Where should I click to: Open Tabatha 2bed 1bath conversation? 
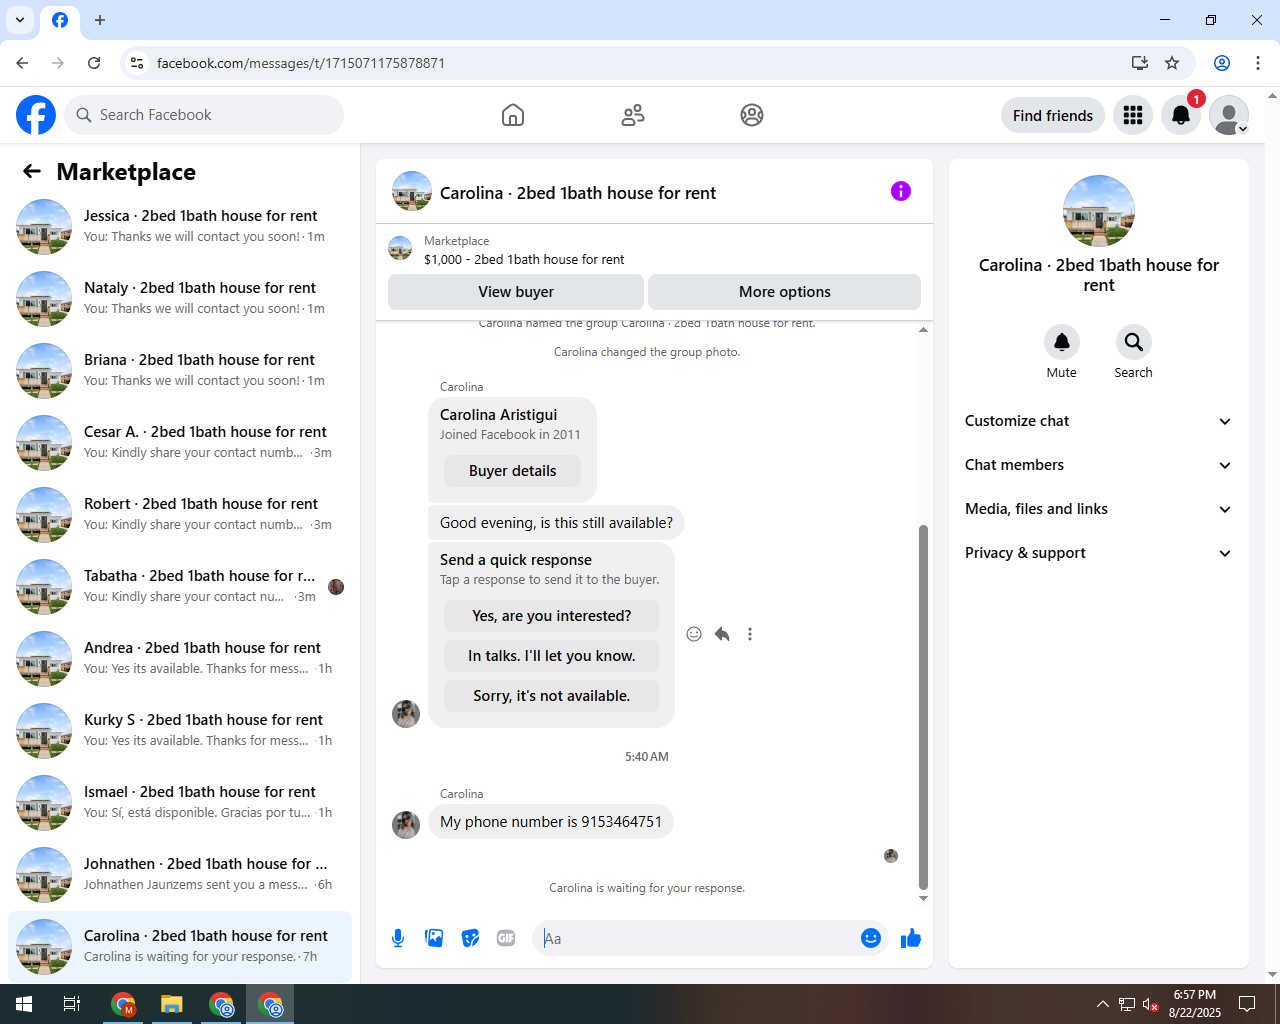pyautogui.click(x=180, y=586)
